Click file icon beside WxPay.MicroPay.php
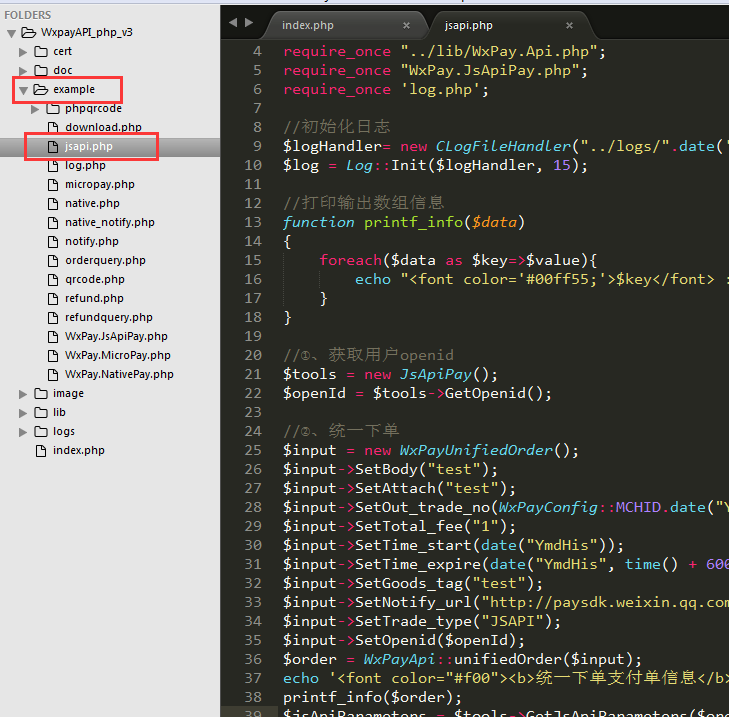Image resolution: width=729 pixels, height=717 pixels. [53, 356]
